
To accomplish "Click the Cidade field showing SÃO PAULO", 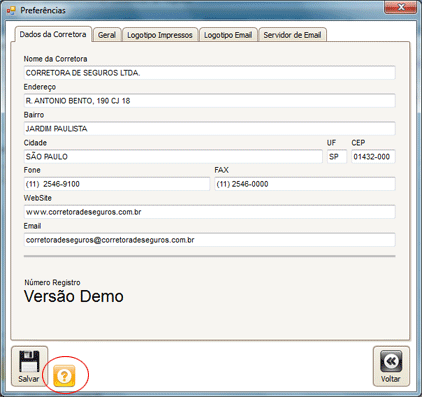I will click(x=173, y=157).
